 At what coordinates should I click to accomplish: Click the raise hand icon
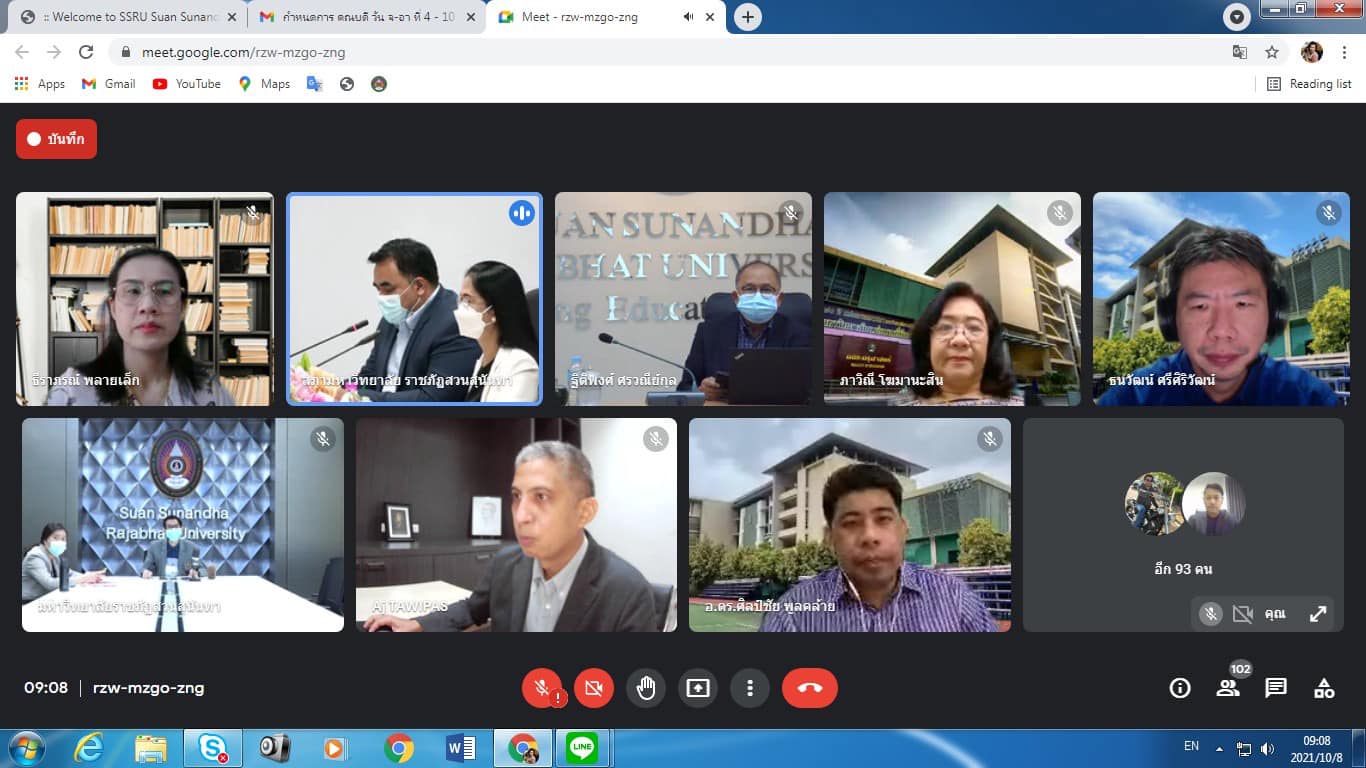(646, 688)
